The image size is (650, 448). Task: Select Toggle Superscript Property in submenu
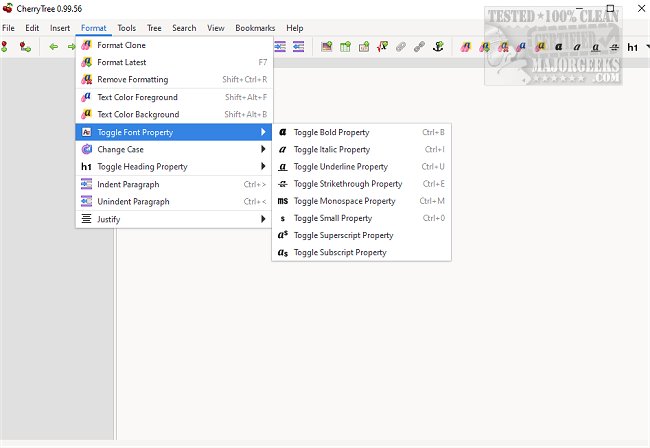[361, 235]
